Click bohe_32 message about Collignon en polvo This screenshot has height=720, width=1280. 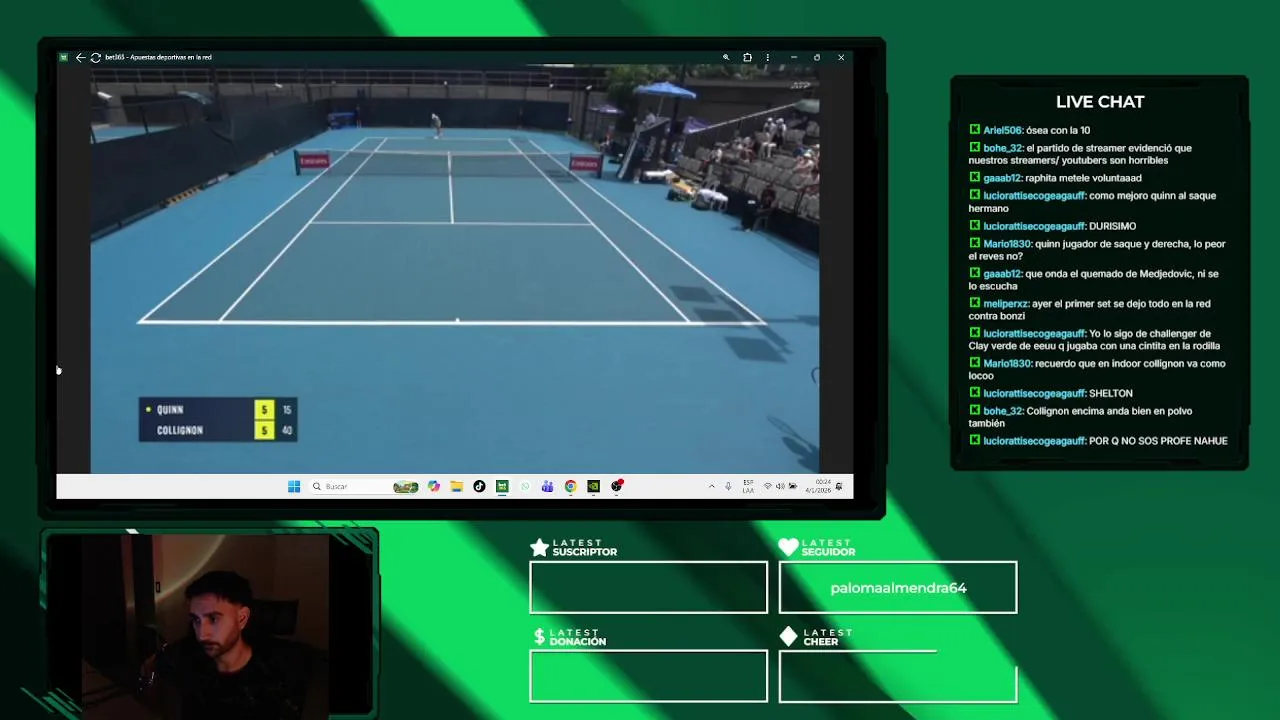1080,417
